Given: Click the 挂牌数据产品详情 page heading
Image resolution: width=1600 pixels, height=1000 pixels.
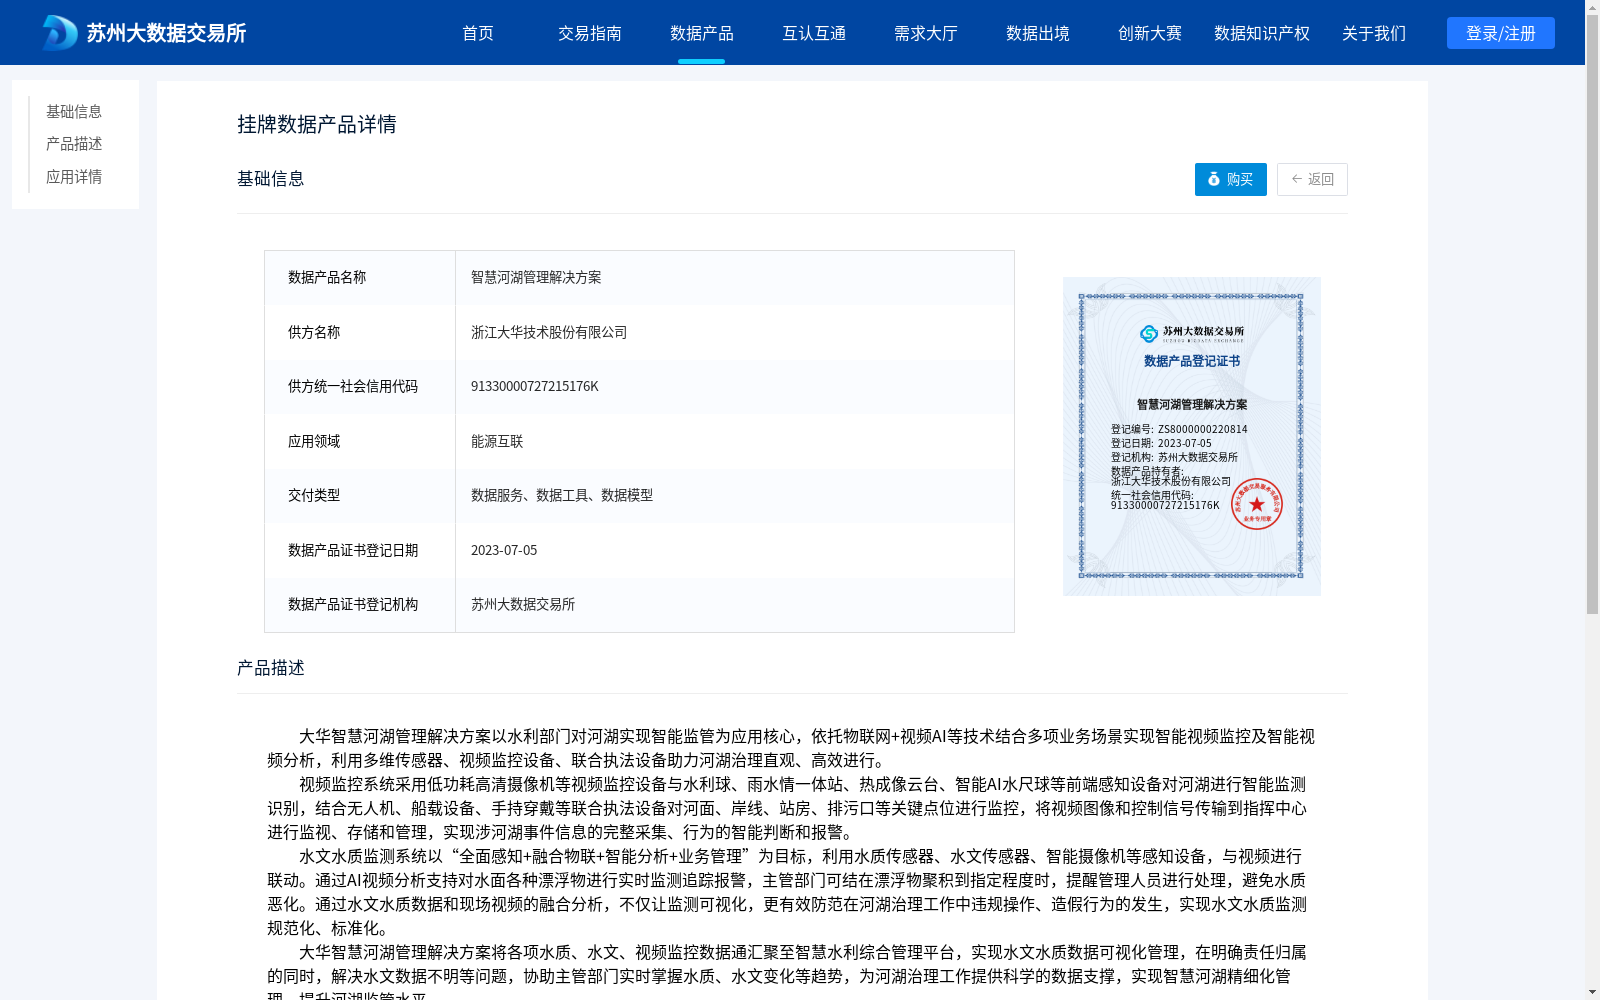Looking at the screenshot, I should pyautogui.click(x=317, y=124).
